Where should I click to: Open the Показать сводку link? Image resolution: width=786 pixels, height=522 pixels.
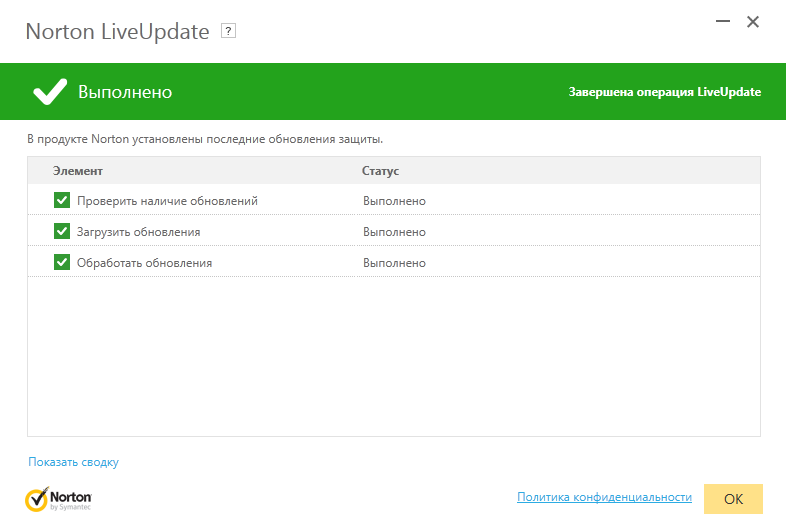coord(73,462)
